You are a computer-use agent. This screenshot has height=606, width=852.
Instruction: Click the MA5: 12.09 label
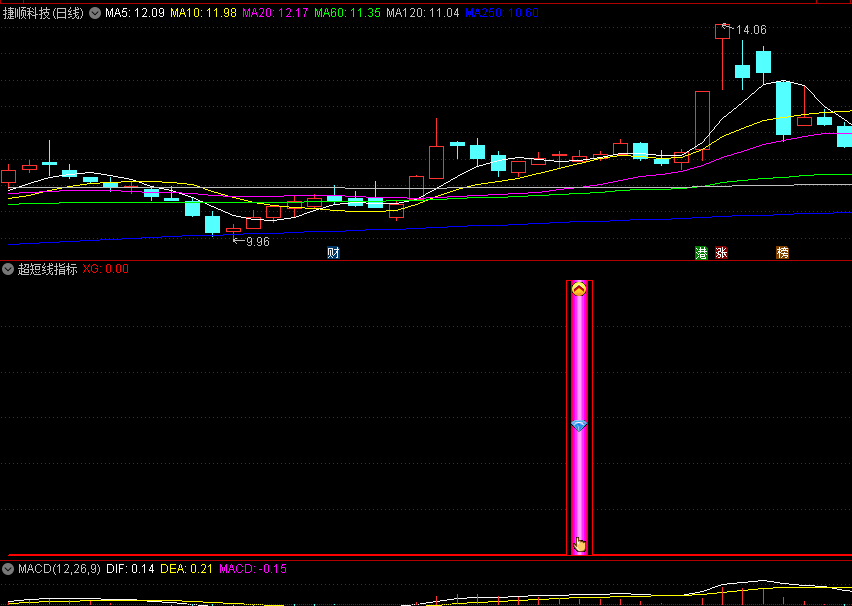[x=135, y=13]
